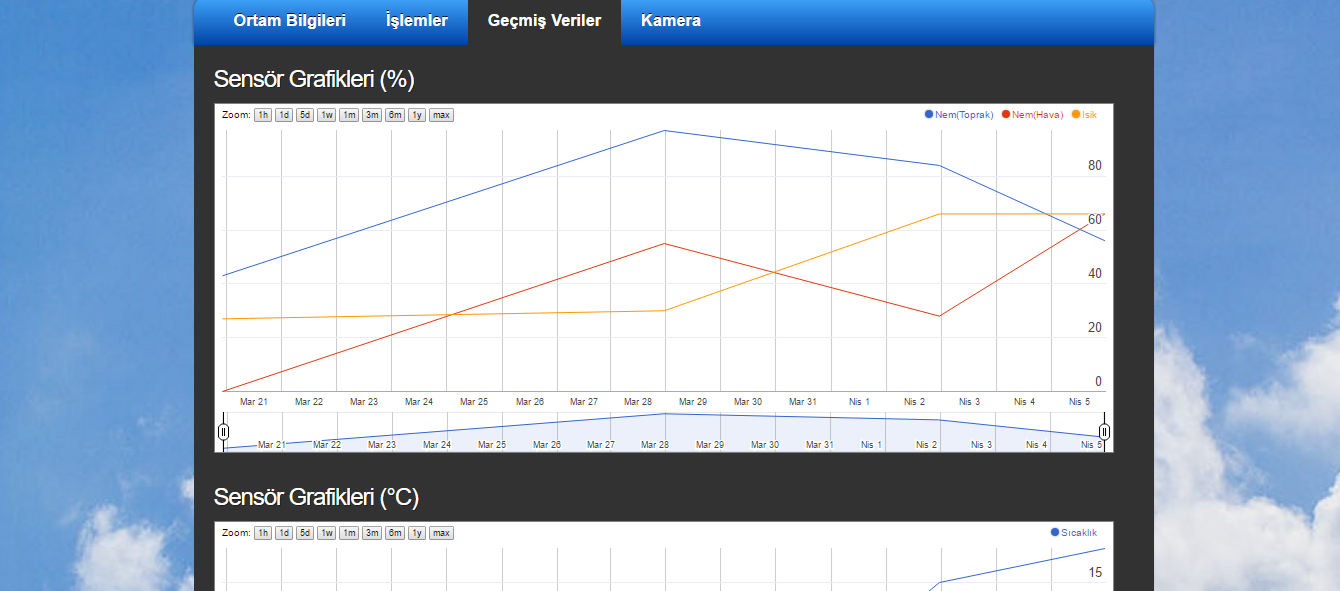The width and height of the screenshot is (1340, 591).
Task: Click the red Nem(Hava) legend marker
Action: click(1006, 114)
